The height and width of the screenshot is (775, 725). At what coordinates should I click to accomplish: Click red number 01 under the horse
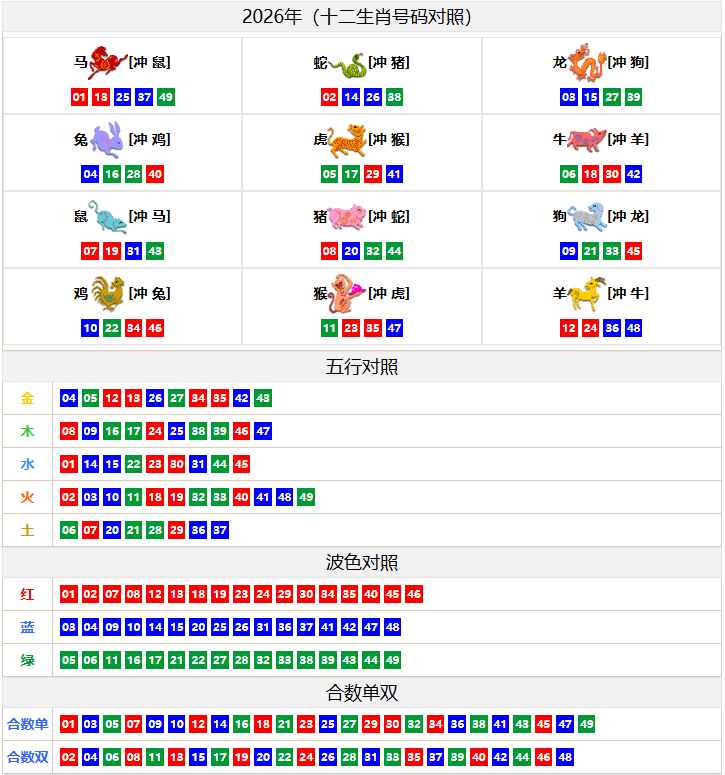(x=79, y=97)
